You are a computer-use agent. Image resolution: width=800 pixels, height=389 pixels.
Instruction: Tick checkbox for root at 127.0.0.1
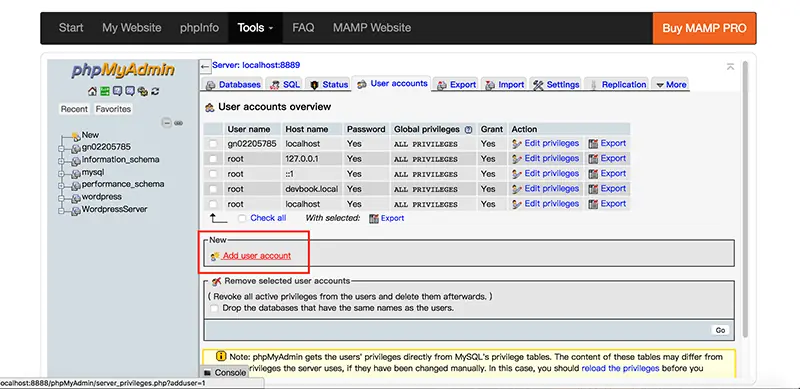tap(213, 159)
